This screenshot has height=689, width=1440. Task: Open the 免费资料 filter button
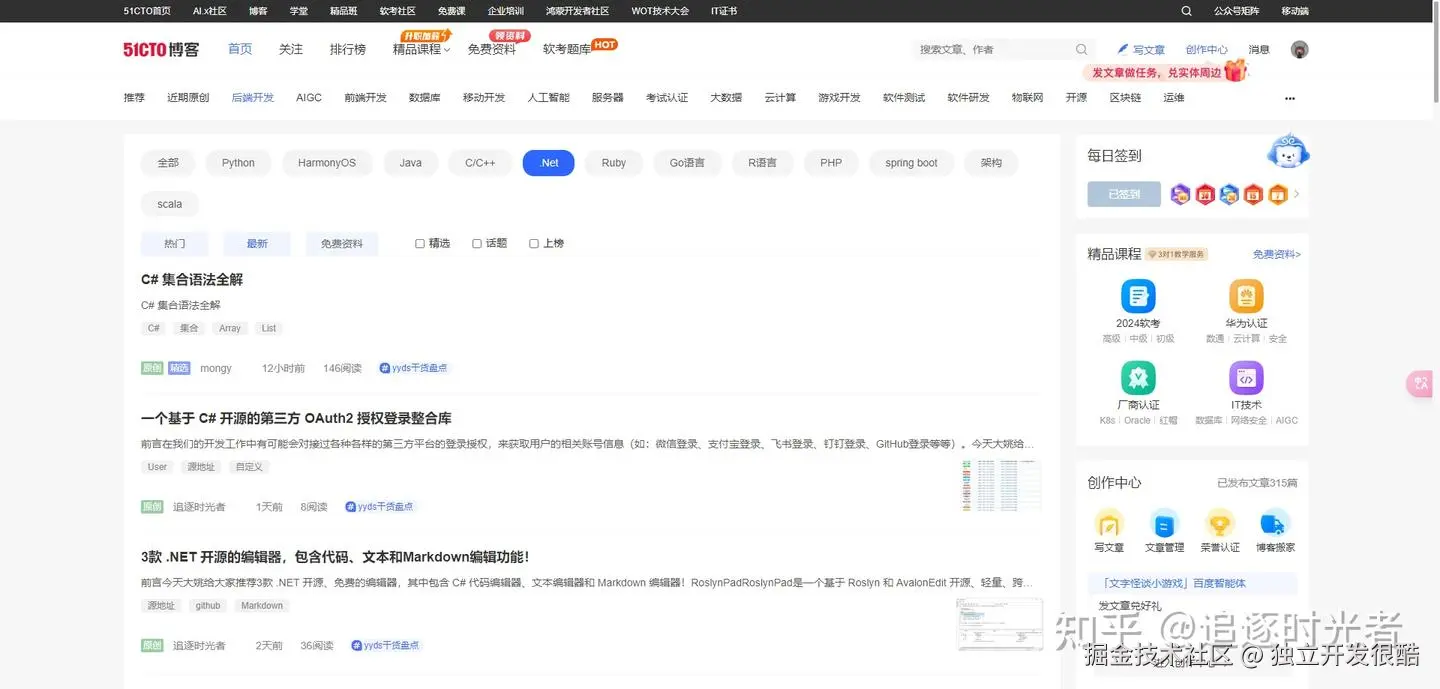pyautogui.click(x=342, y=244)
